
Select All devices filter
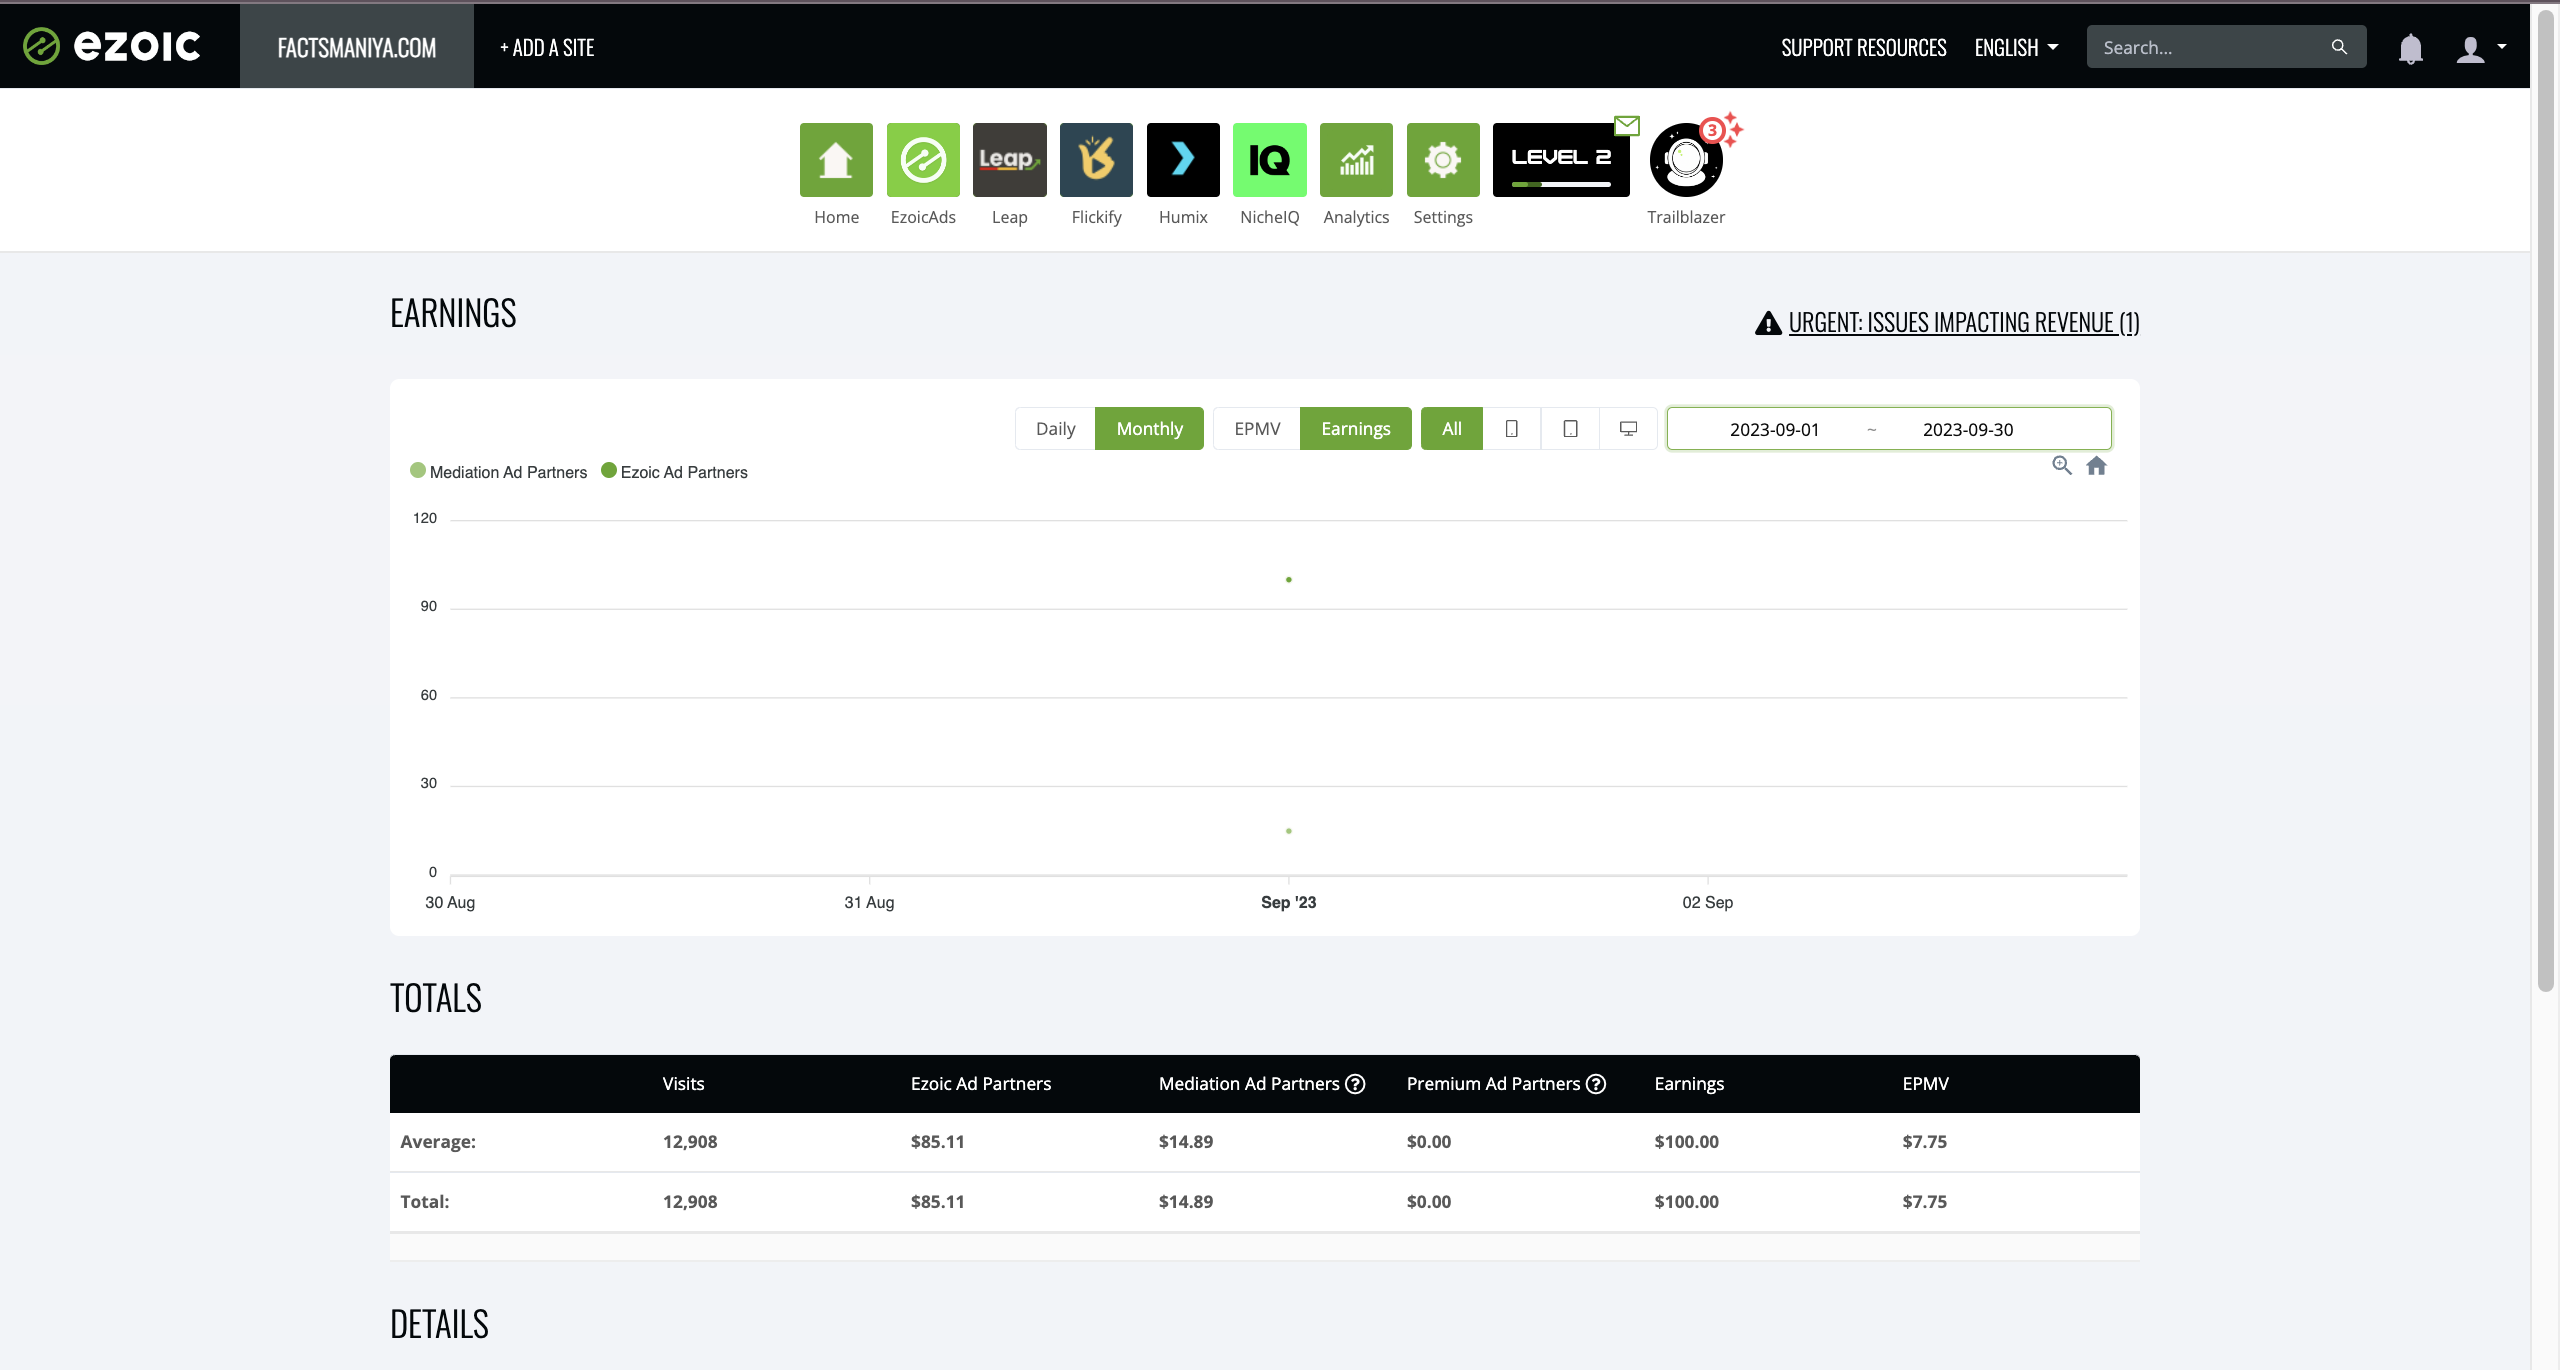[x=1452, y=428]
